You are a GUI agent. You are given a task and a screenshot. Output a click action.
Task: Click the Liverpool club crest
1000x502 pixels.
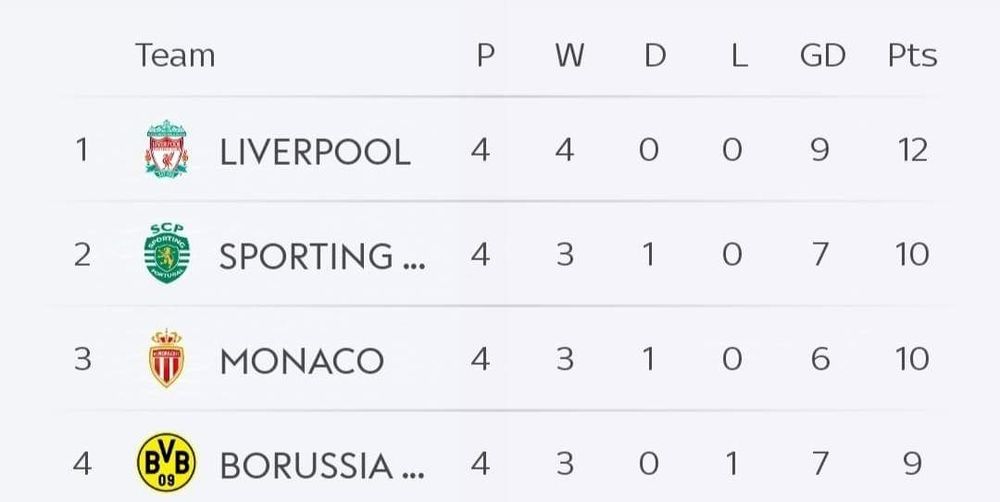tap(166, 150)
